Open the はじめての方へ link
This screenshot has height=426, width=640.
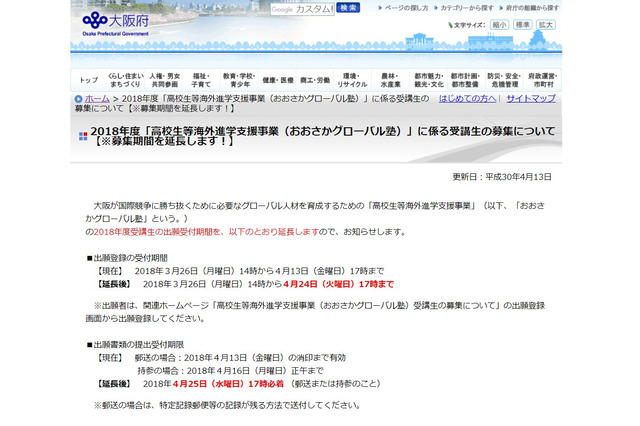[467, 99]
